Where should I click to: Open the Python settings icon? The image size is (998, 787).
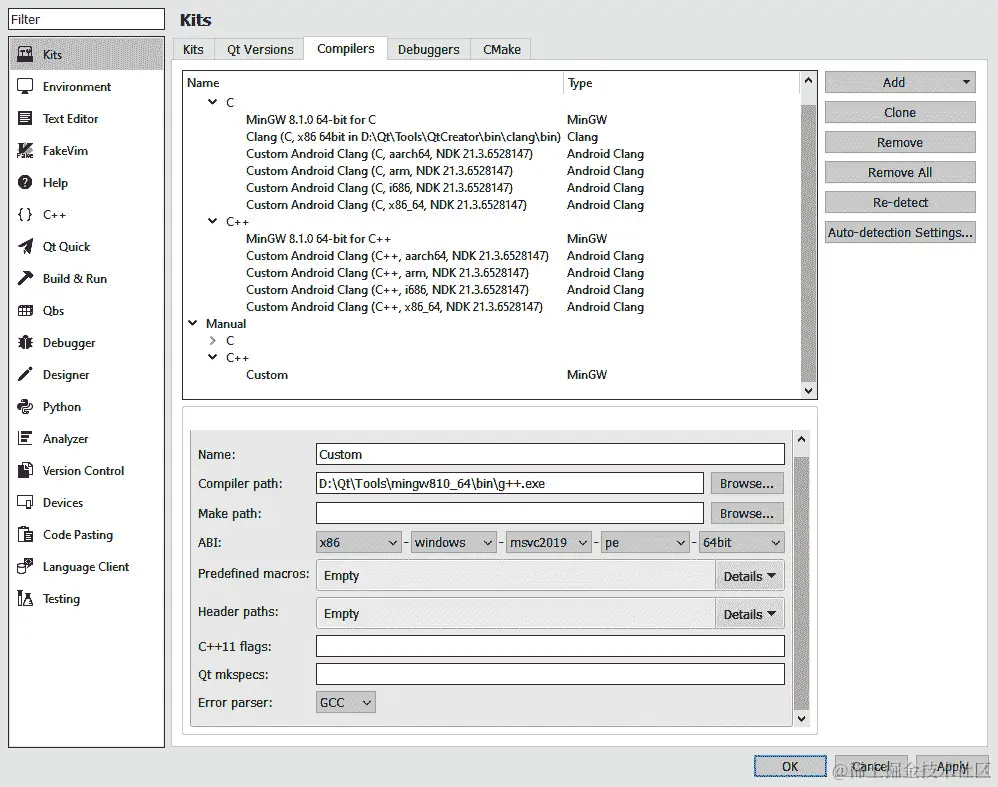click(x=25, y=406)
